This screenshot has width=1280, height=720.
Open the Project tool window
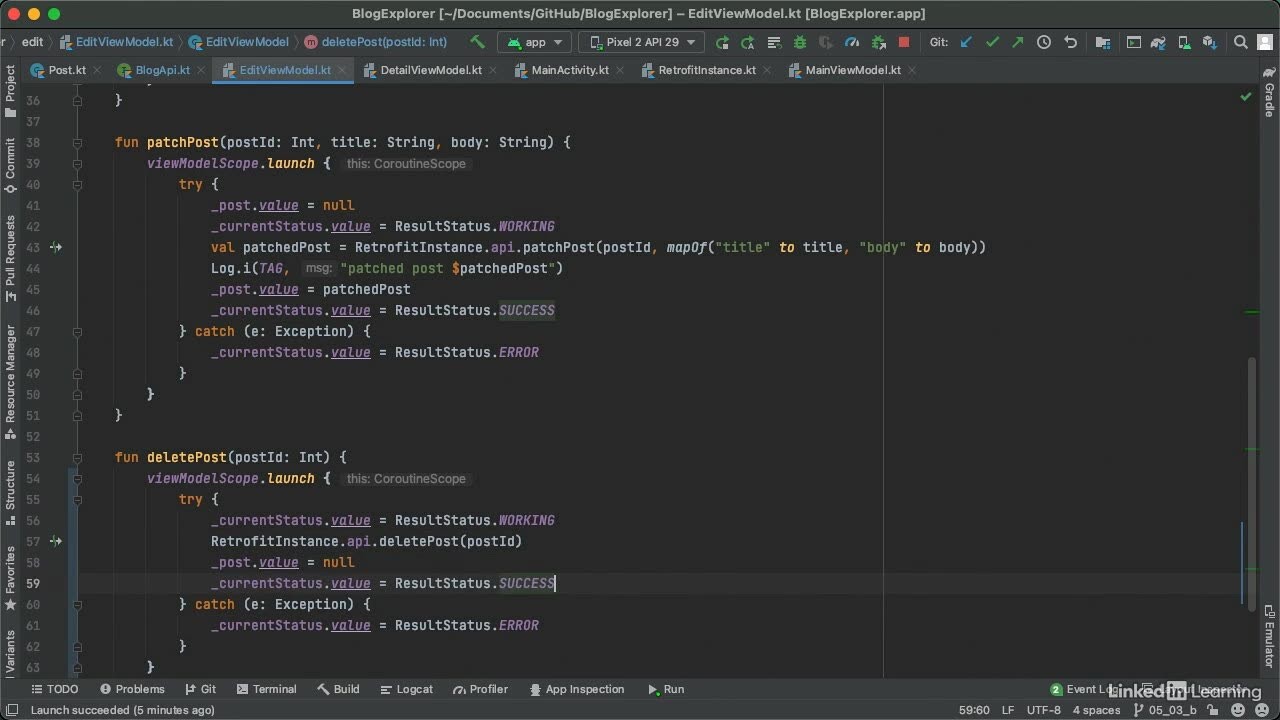(x=10, y=92)
